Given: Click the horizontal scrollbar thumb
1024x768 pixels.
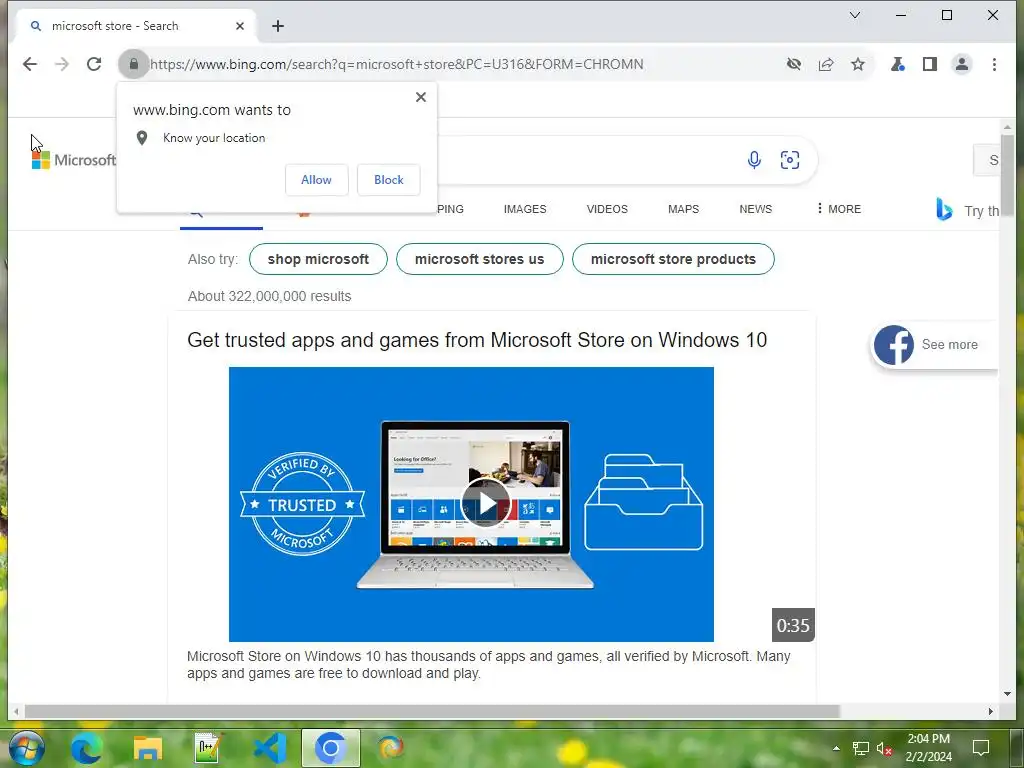Looking at the screenshot, I should click(x=432, y=711).
